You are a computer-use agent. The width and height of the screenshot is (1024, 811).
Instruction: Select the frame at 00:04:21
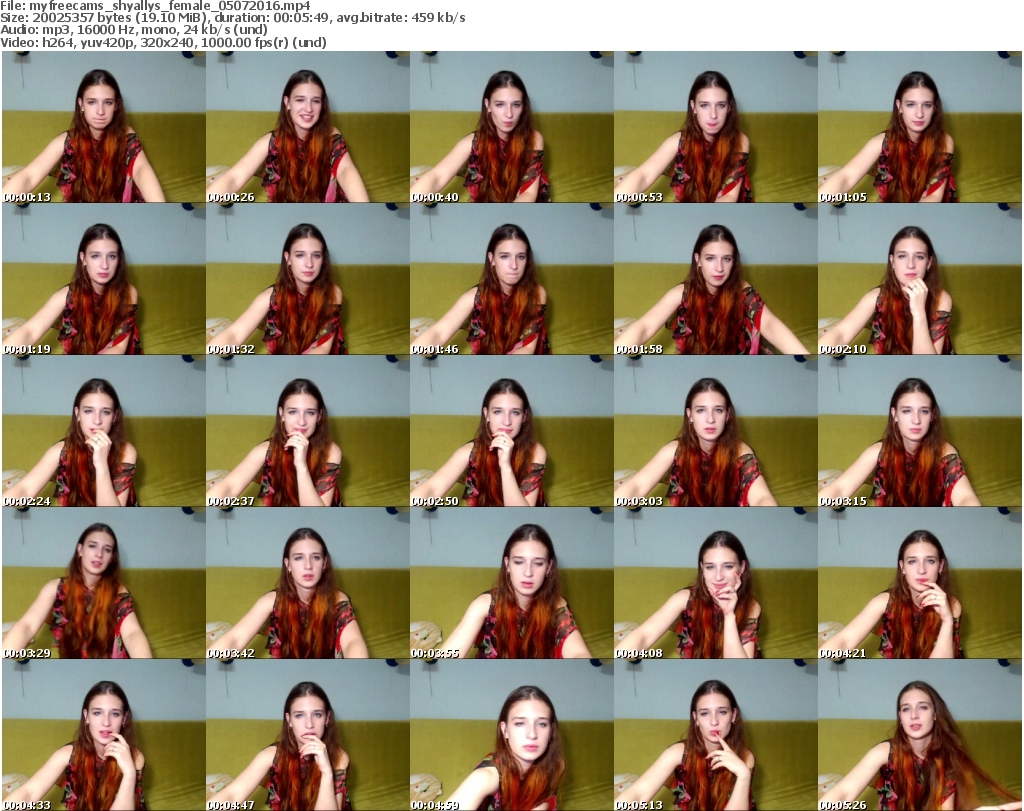click(x=920, y=583)
